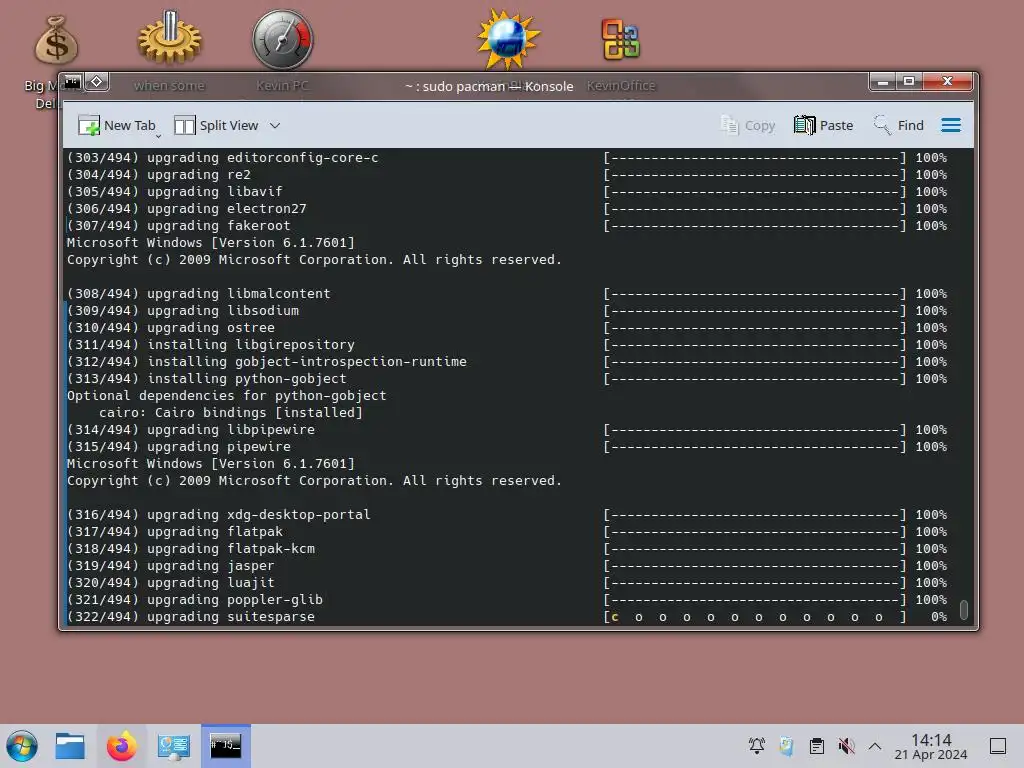Image resolution: width=1024 pixels, height=768 pixels.
Task: Click the line 'upgrading poppler-glib'
Action: [234, 600]
